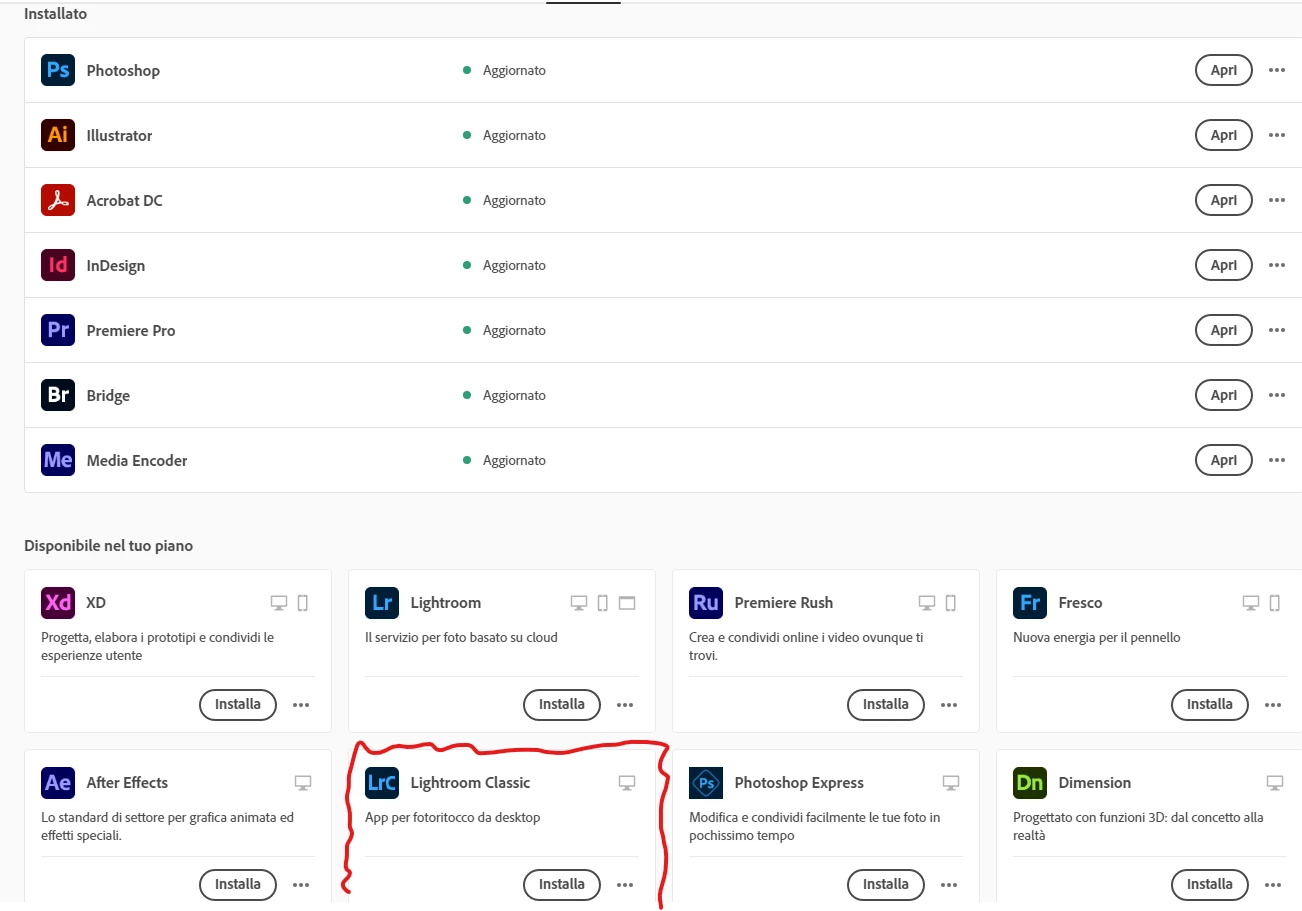Click the Media Encoder app icon
Screen dimensions: 1302x911
pos(58,460)
